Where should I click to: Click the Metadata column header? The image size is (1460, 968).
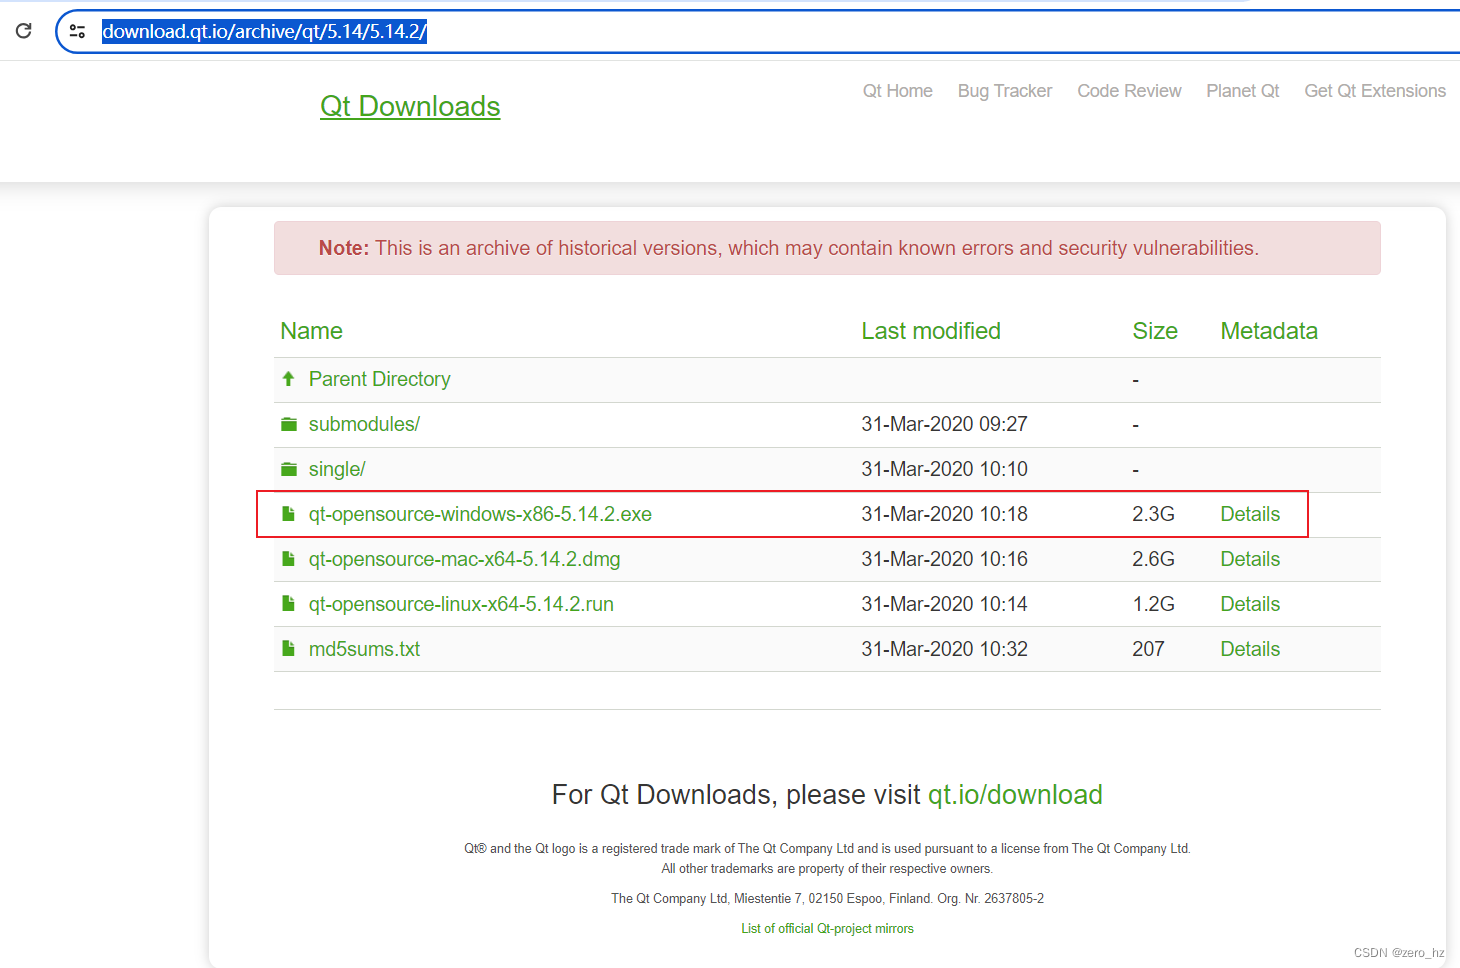pos(1269,331)
